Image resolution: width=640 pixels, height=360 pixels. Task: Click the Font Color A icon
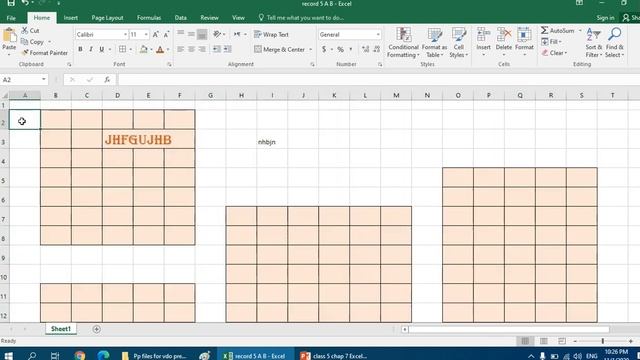[160, 49]
